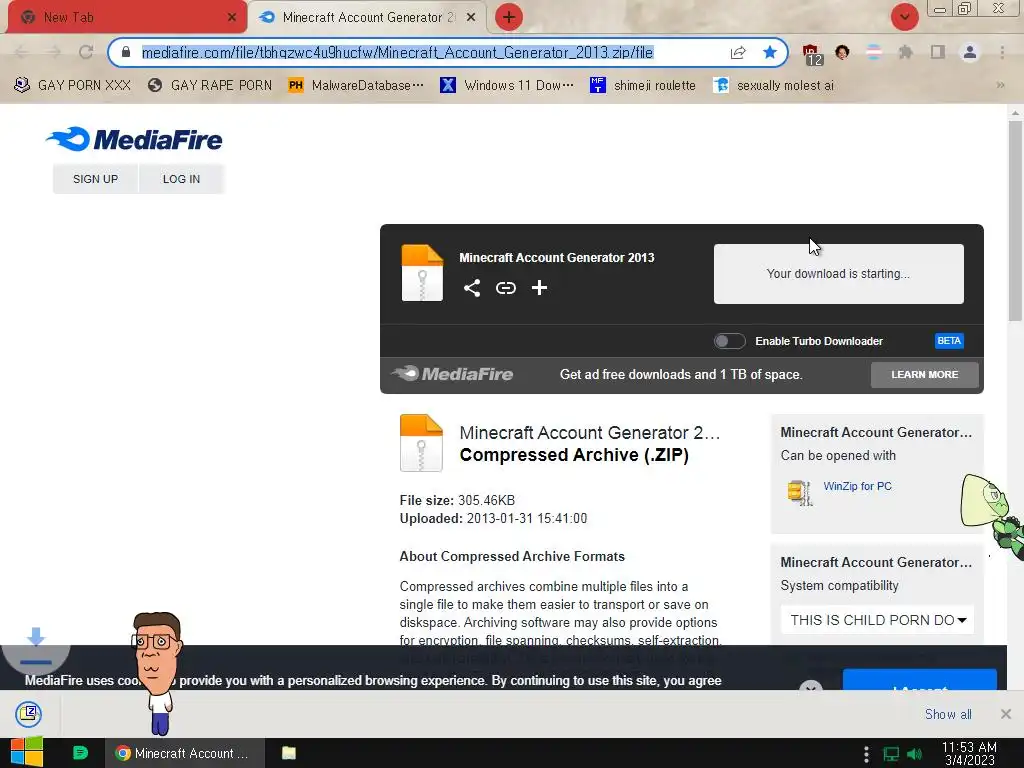Click the bookmark star icon

770,52
